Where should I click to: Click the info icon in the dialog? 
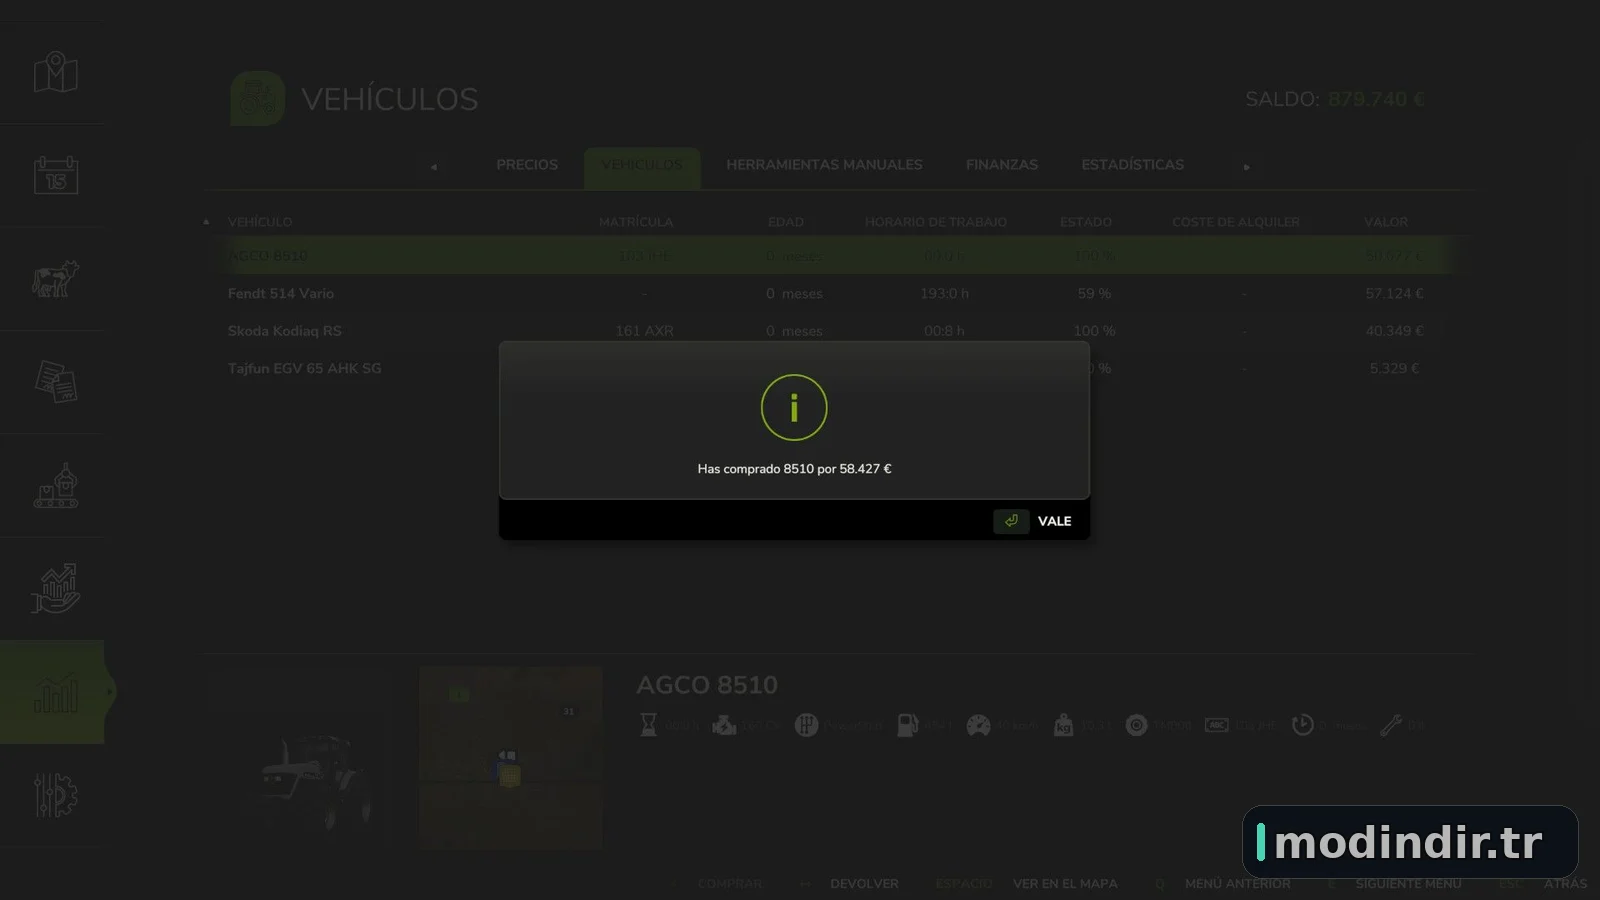click(x=794, y=407)
